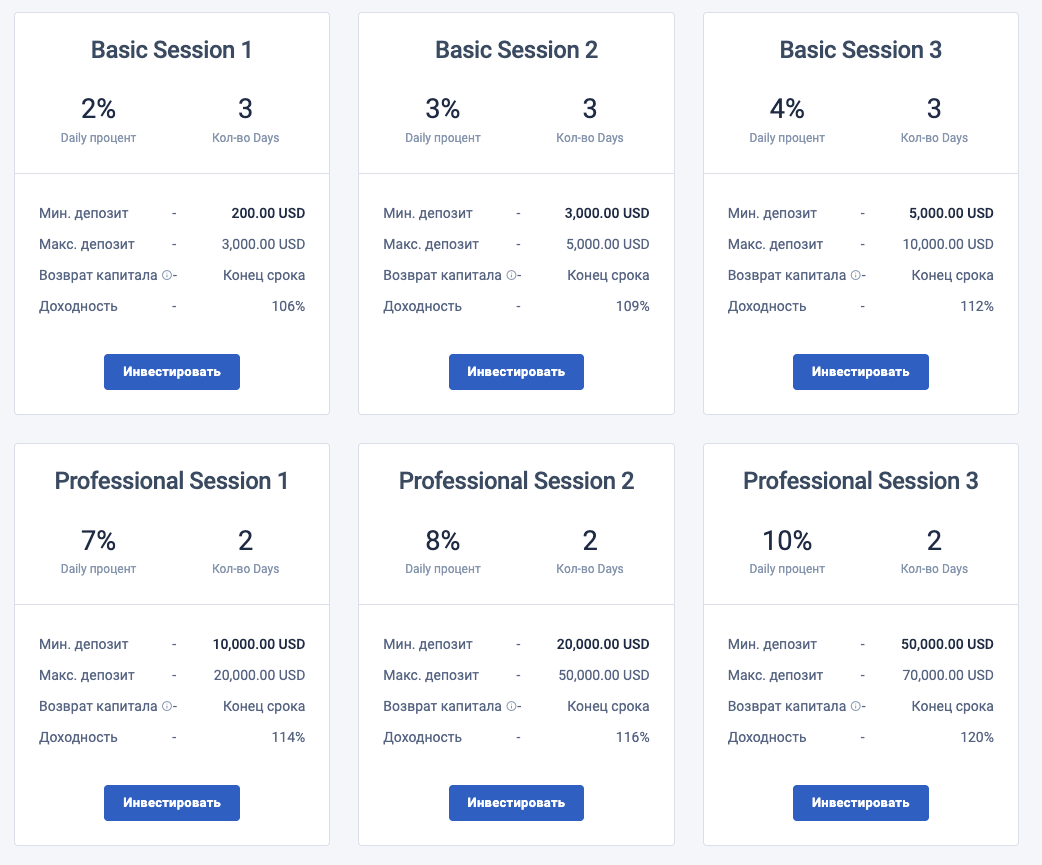Click info icon beside Возврат капитала in Basic Session 3
The width and height of the screenshot is (1042, 865).
coord(855,275)
